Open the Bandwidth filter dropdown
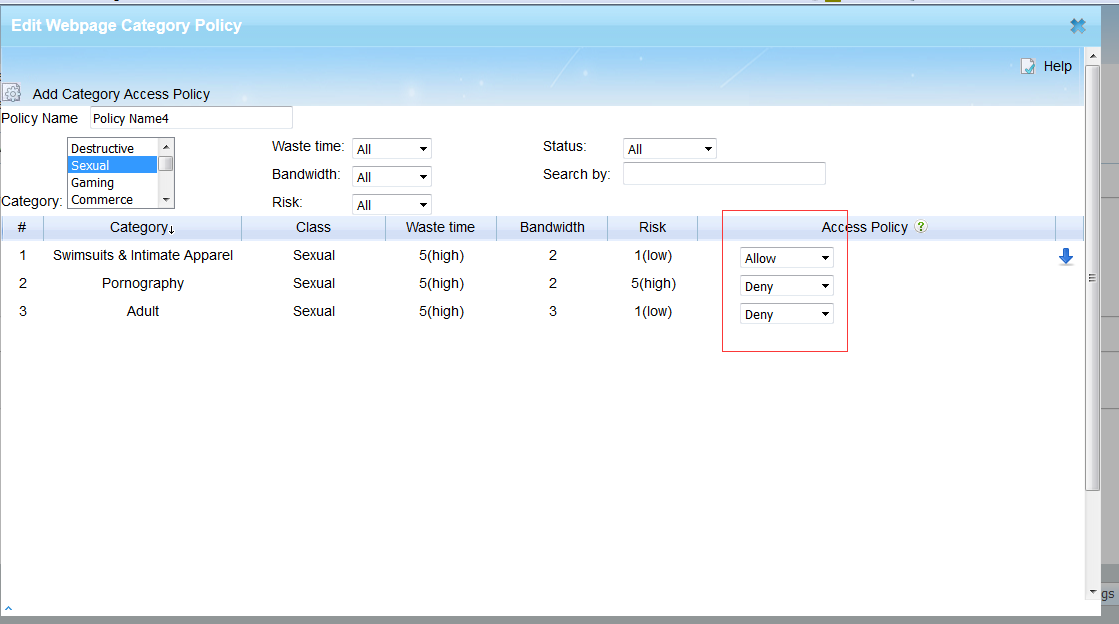Viewport: 1119px width, 624px height. point(392,176)
